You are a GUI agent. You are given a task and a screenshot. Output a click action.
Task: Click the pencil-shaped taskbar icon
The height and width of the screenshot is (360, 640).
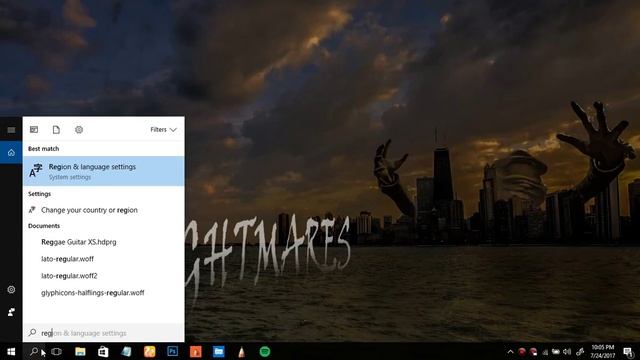click(x=242, y=351)
